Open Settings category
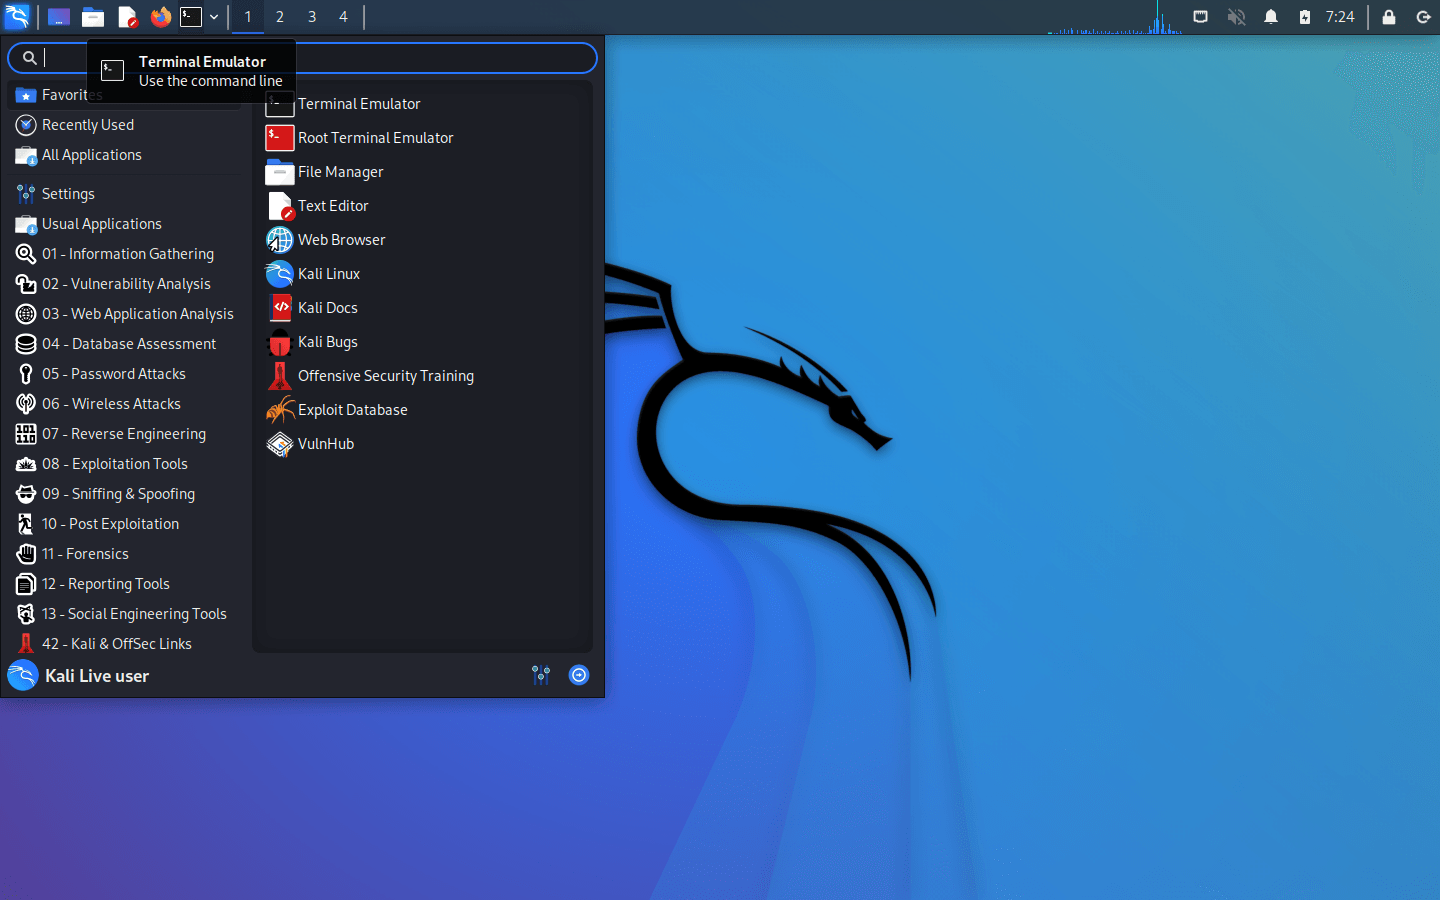The width and height of the screenshot is (1440, 900). [x=126, y=194]
